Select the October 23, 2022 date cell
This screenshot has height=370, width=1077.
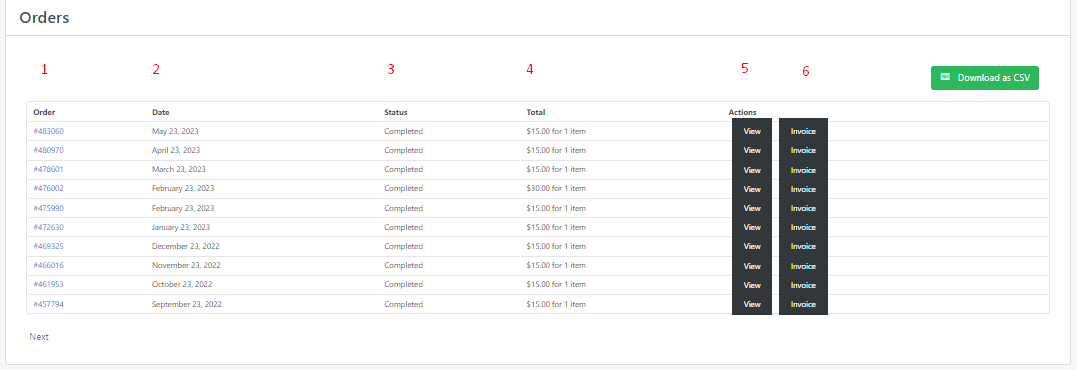(x=182, y=284)
